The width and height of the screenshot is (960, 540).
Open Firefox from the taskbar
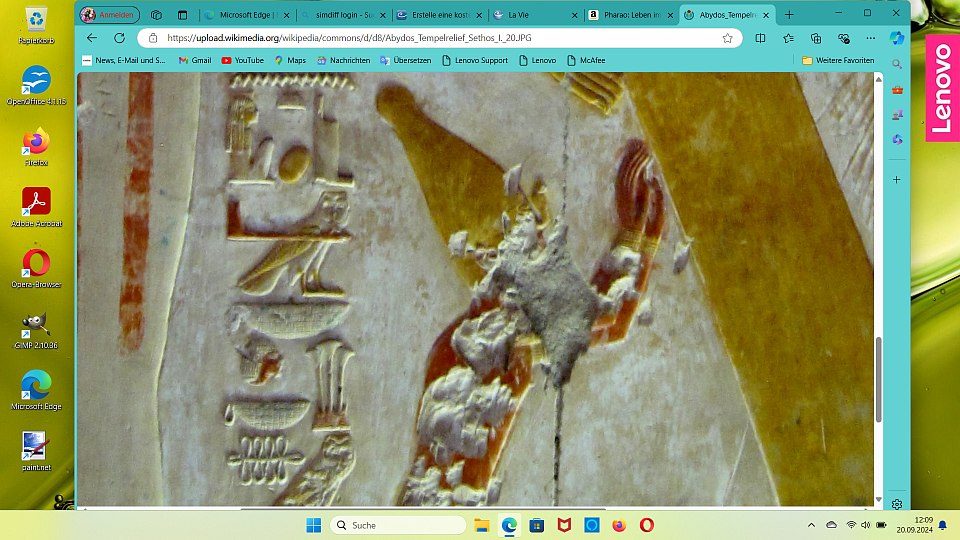coord(619,525)
